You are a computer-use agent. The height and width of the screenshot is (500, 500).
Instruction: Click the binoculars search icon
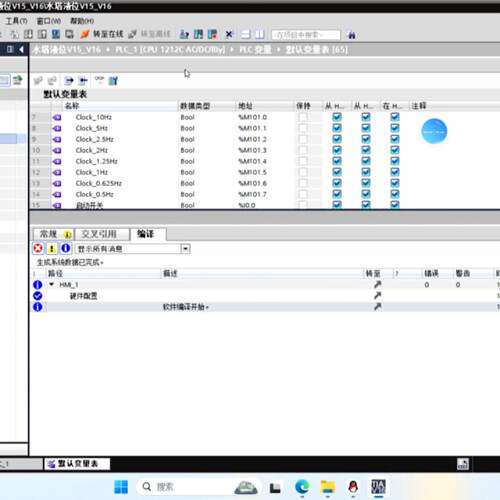click(351, 35)
